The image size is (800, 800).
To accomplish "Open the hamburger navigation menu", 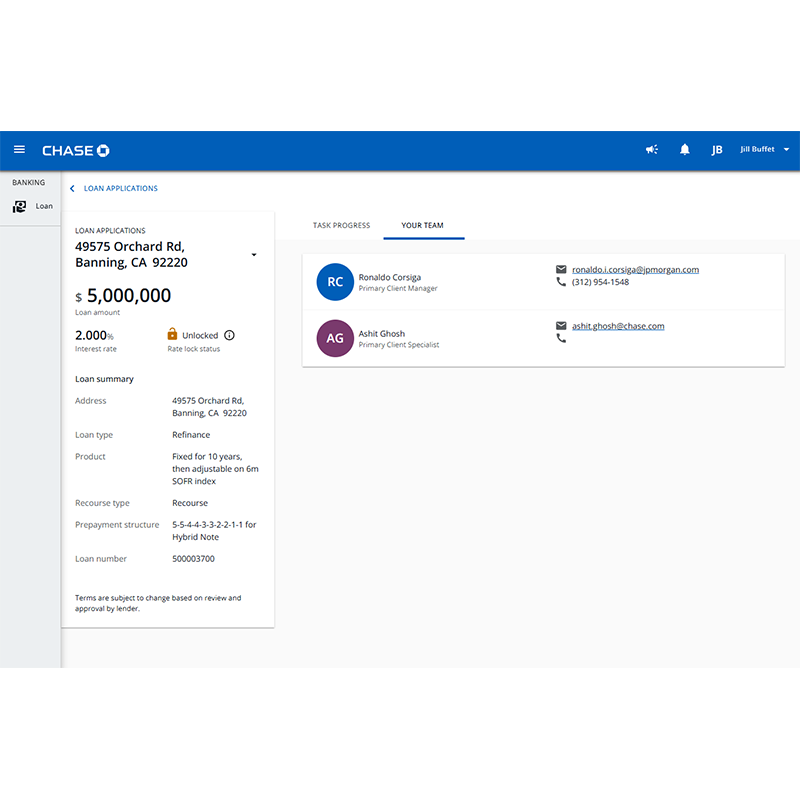I will tap(19, 150).
